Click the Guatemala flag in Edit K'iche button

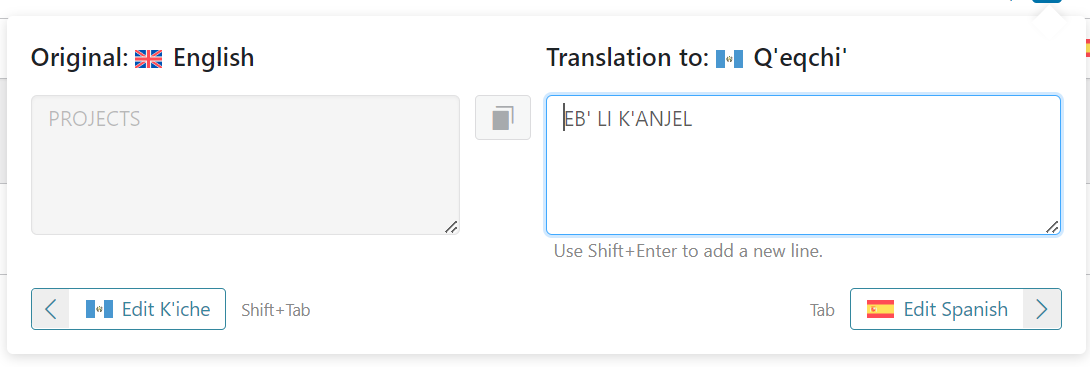pyautogui.click(x=99, y=309)
